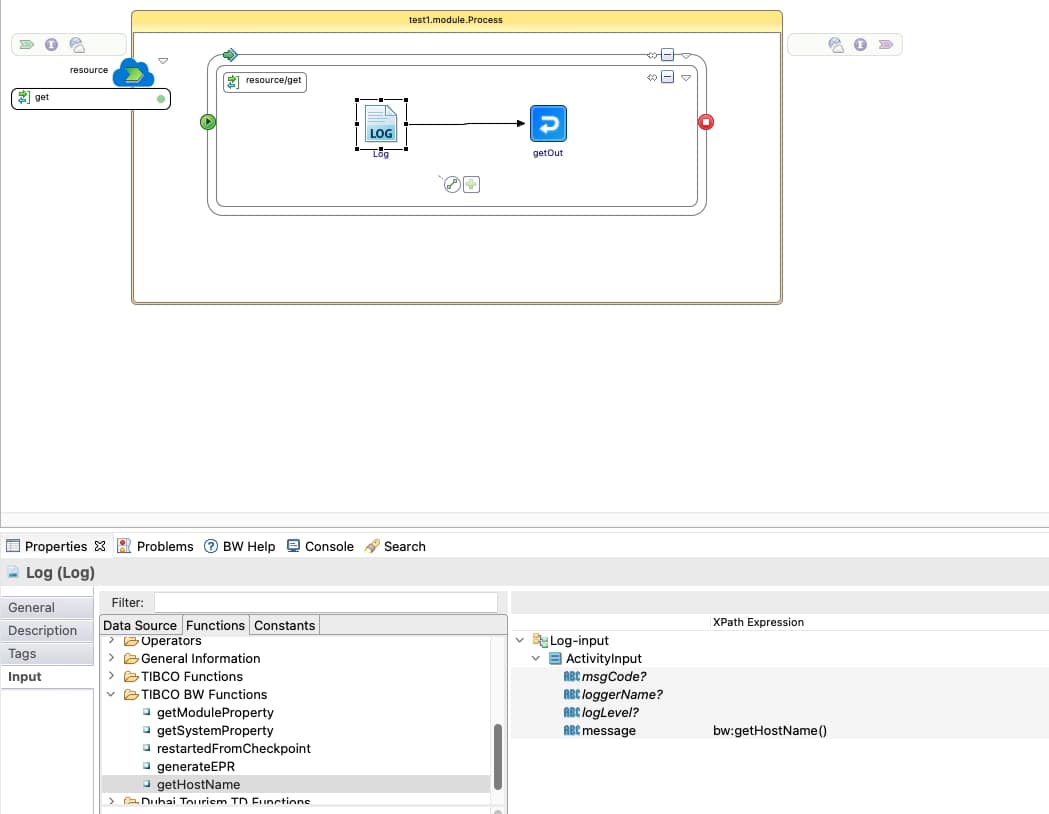
Task: Click the green process start node
Action: pos(207,121)
